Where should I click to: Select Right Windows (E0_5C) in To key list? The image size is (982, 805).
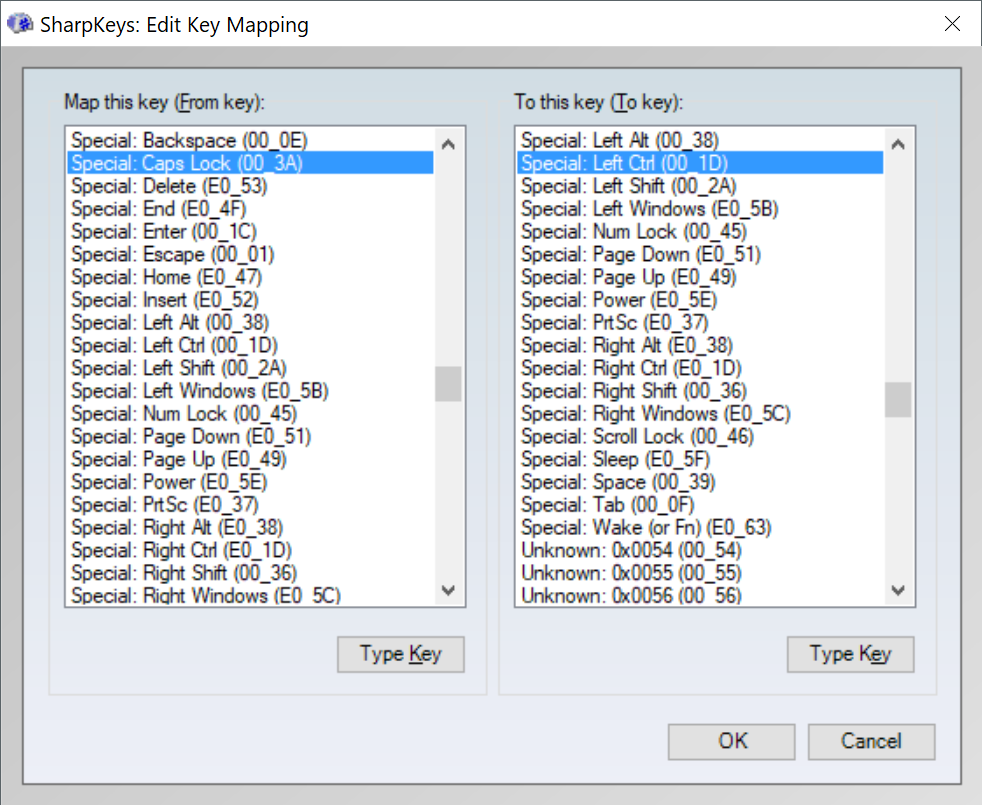[x=700, y=413]
